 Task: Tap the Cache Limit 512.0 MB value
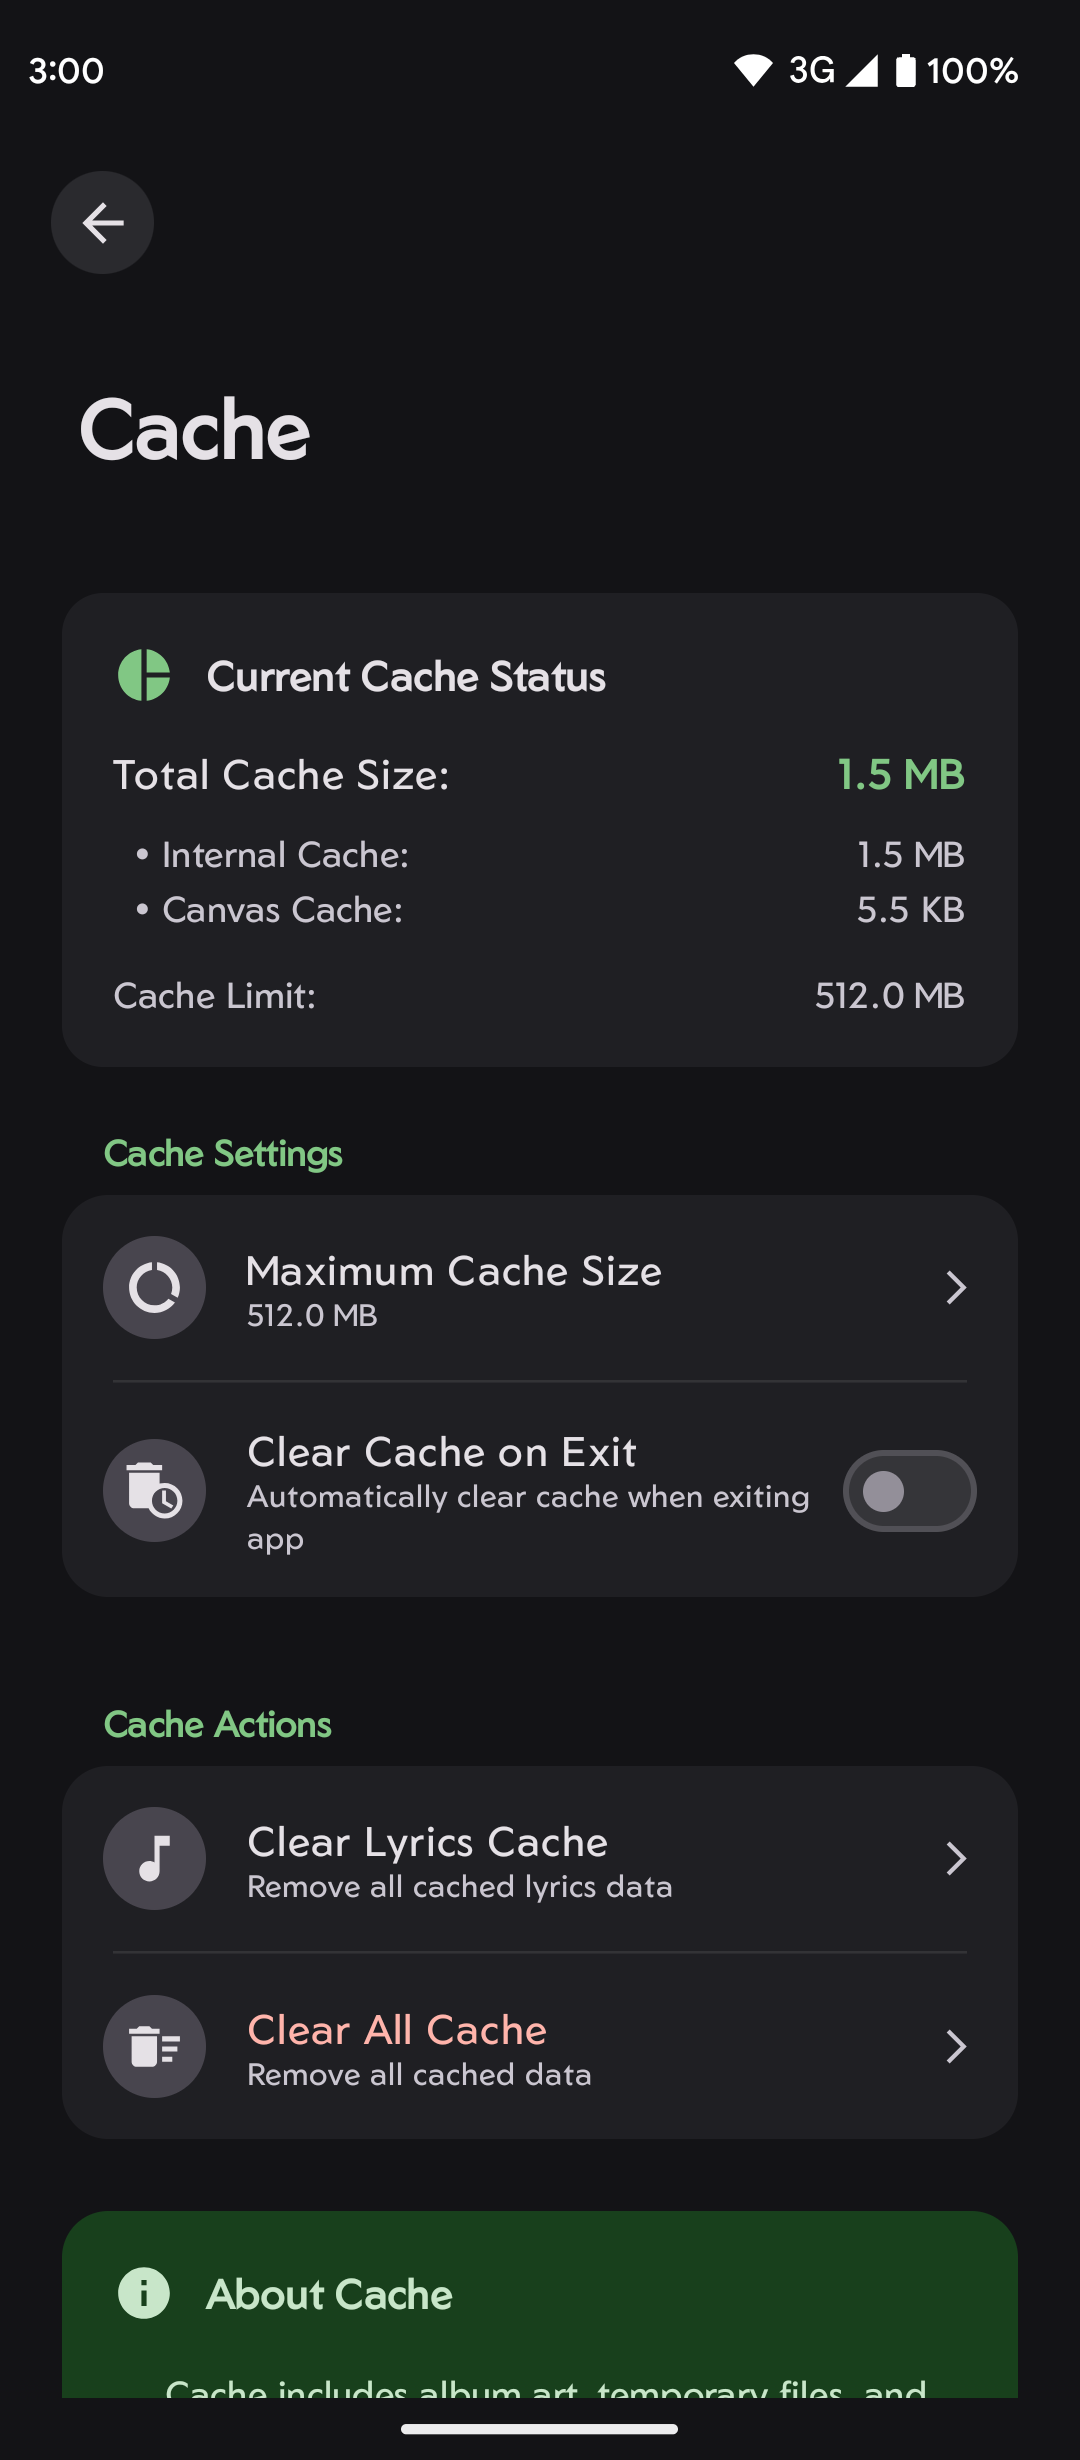coord(889,996)
